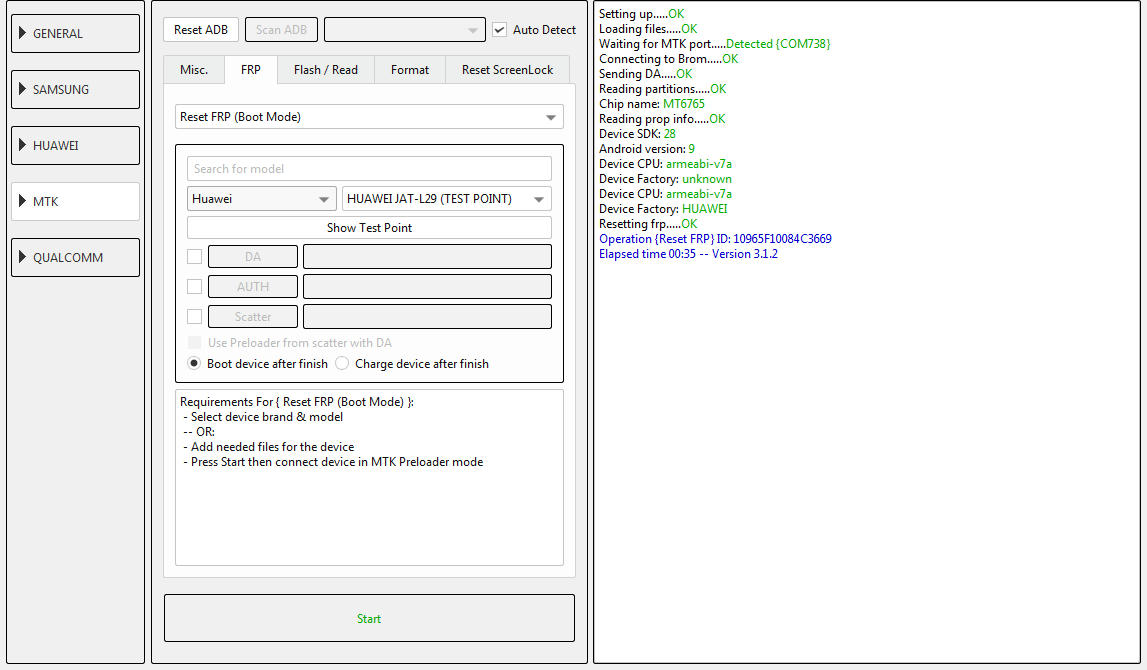
Task: Click the 'Loading files.....OK' log line
Action: (648, 29)
